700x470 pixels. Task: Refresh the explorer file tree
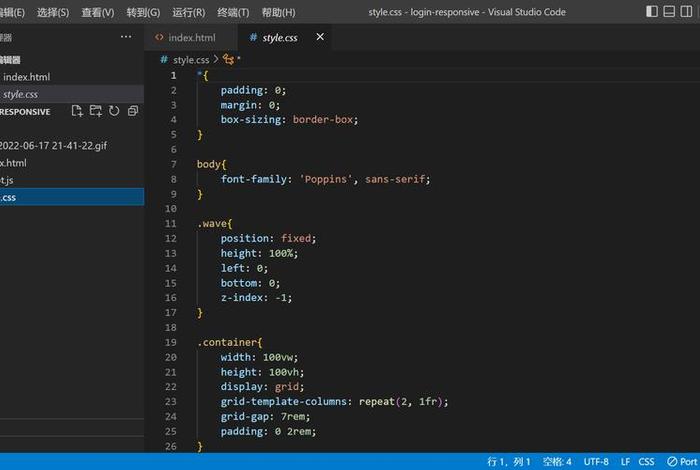pos(114,111)
